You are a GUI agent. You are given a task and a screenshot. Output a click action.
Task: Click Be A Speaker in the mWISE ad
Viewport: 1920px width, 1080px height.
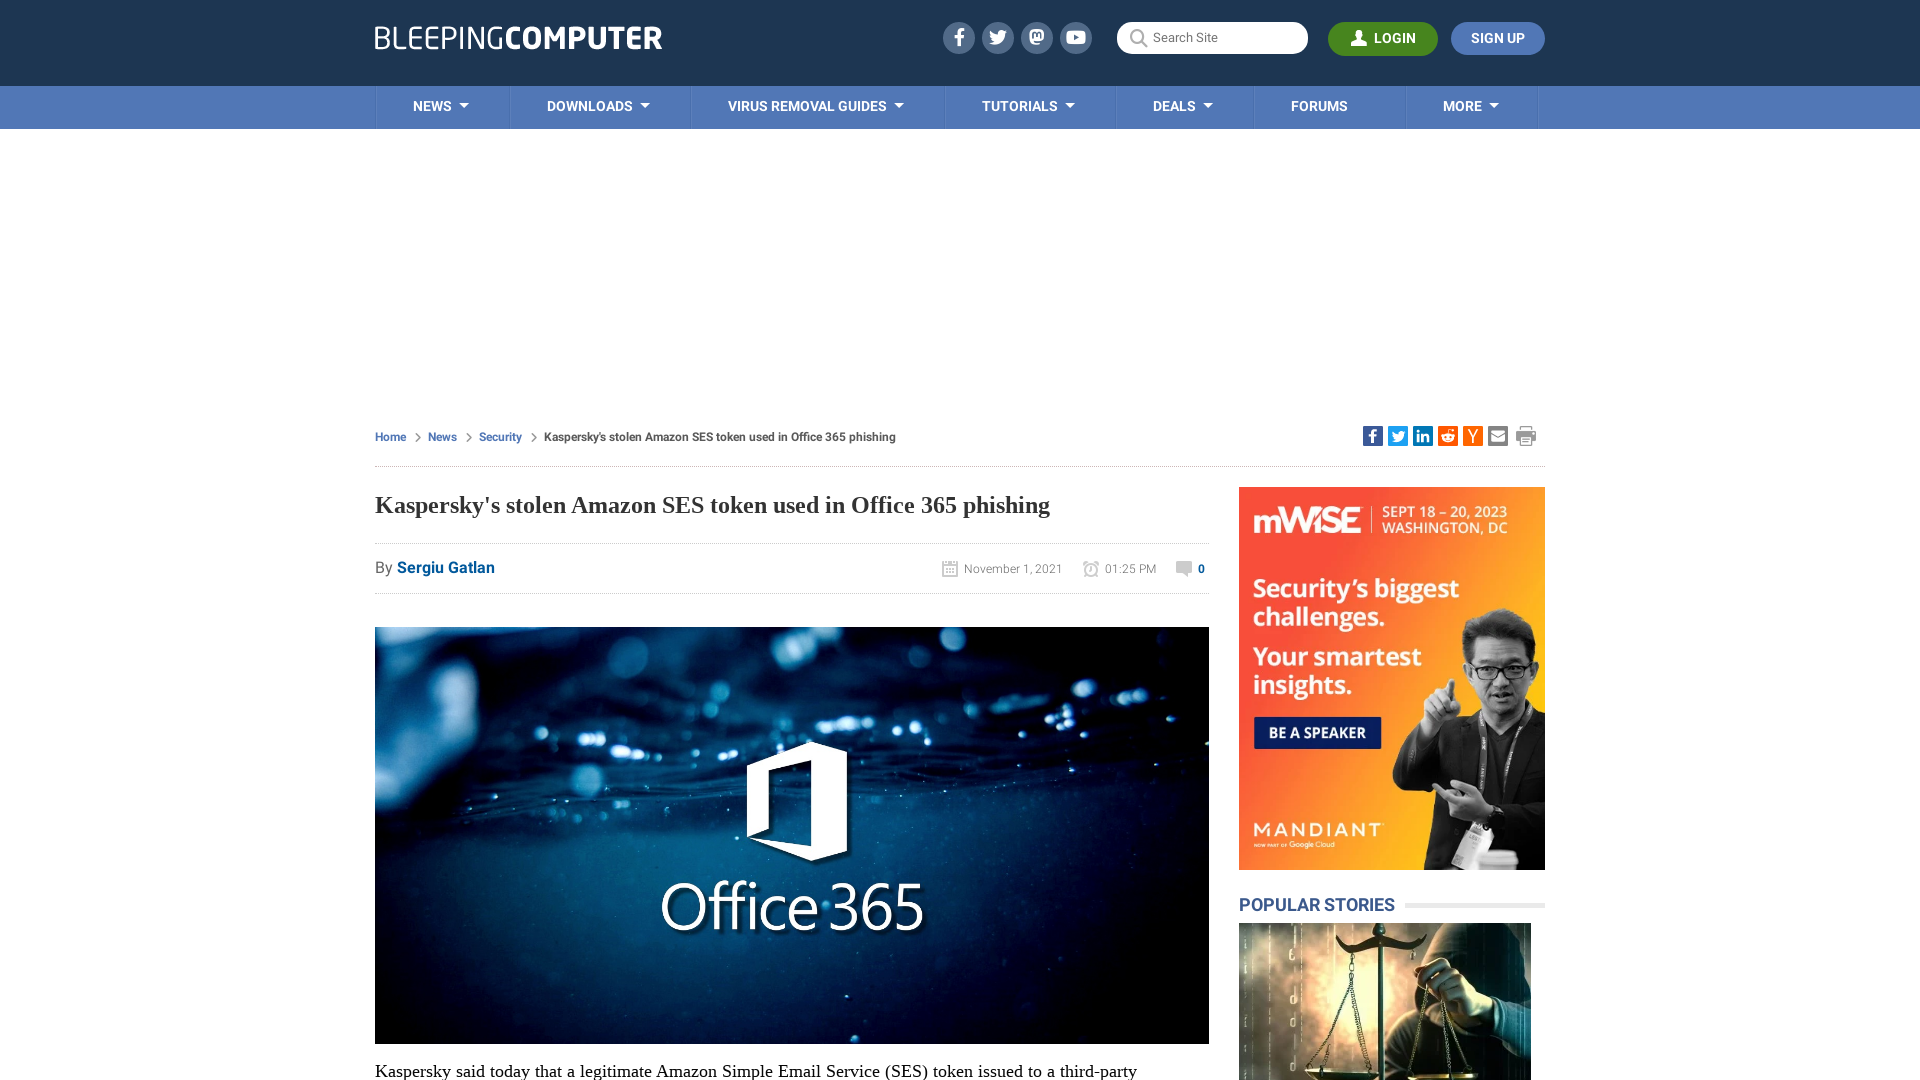click(1317, 733)
